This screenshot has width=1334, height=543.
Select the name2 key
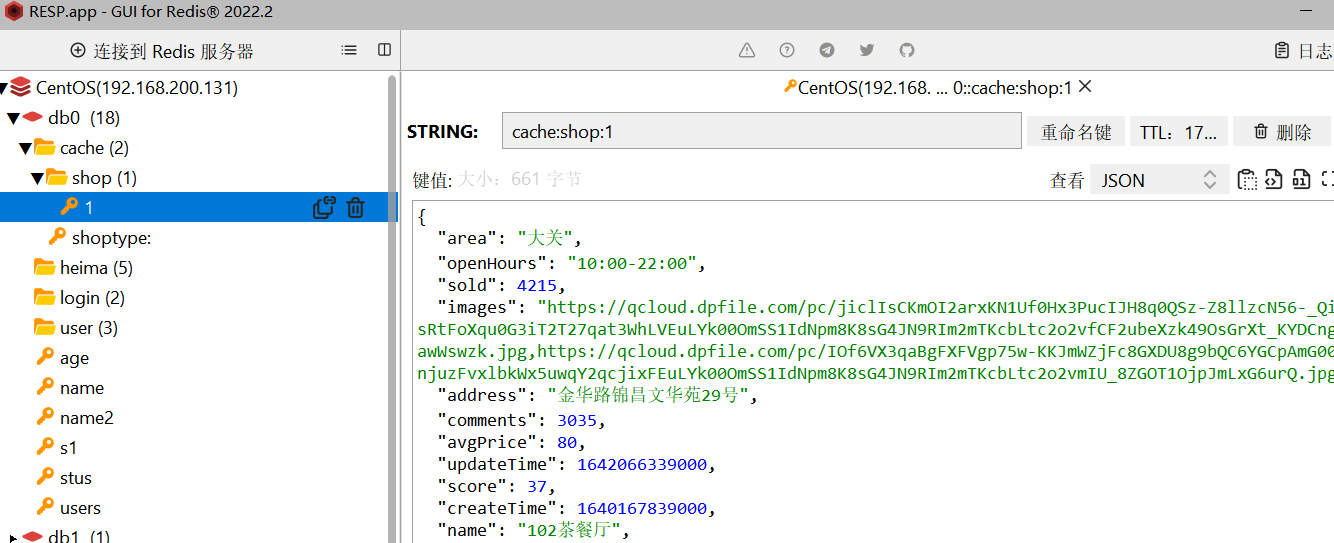click(87, 418)
